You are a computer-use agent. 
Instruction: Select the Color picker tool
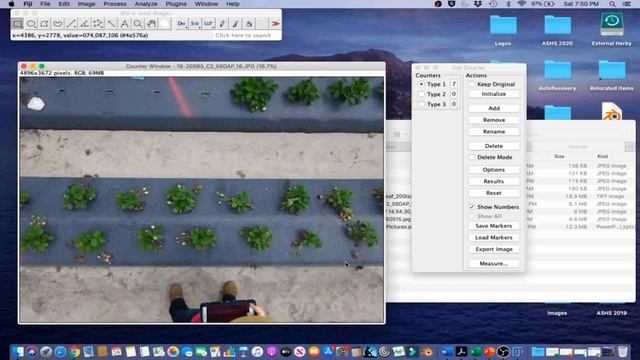pos(164,24)
